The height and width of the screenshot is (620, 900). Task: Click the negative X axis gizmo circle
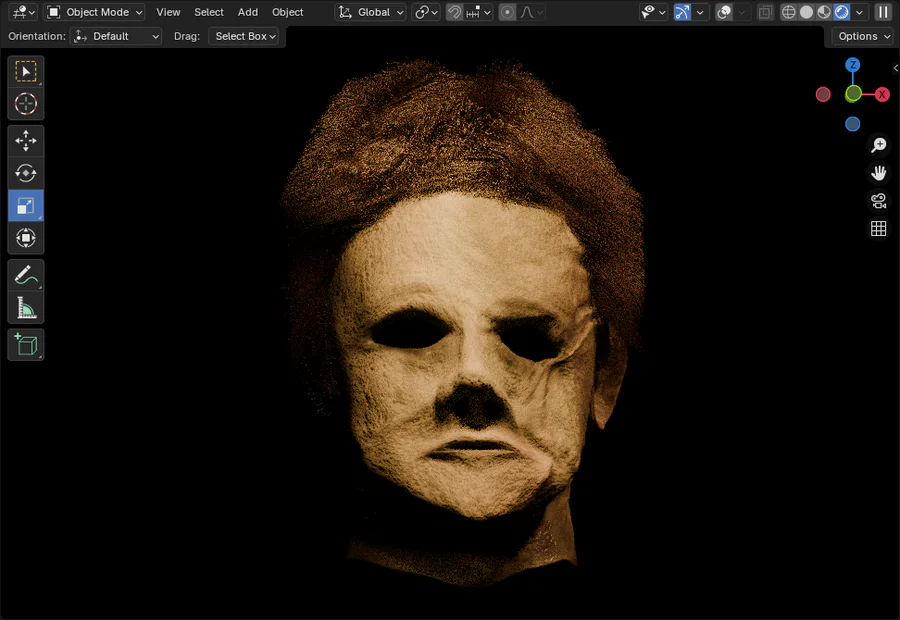point(823,94)
